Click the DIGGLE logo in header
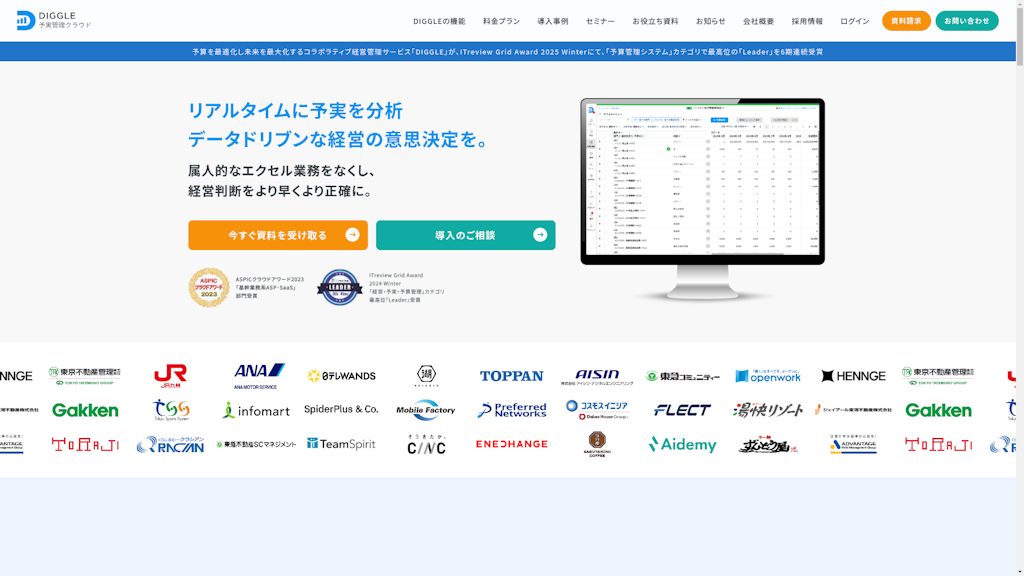Image resolution: width=1024 pixels, height=576 pixels. [x=54, y=20]
